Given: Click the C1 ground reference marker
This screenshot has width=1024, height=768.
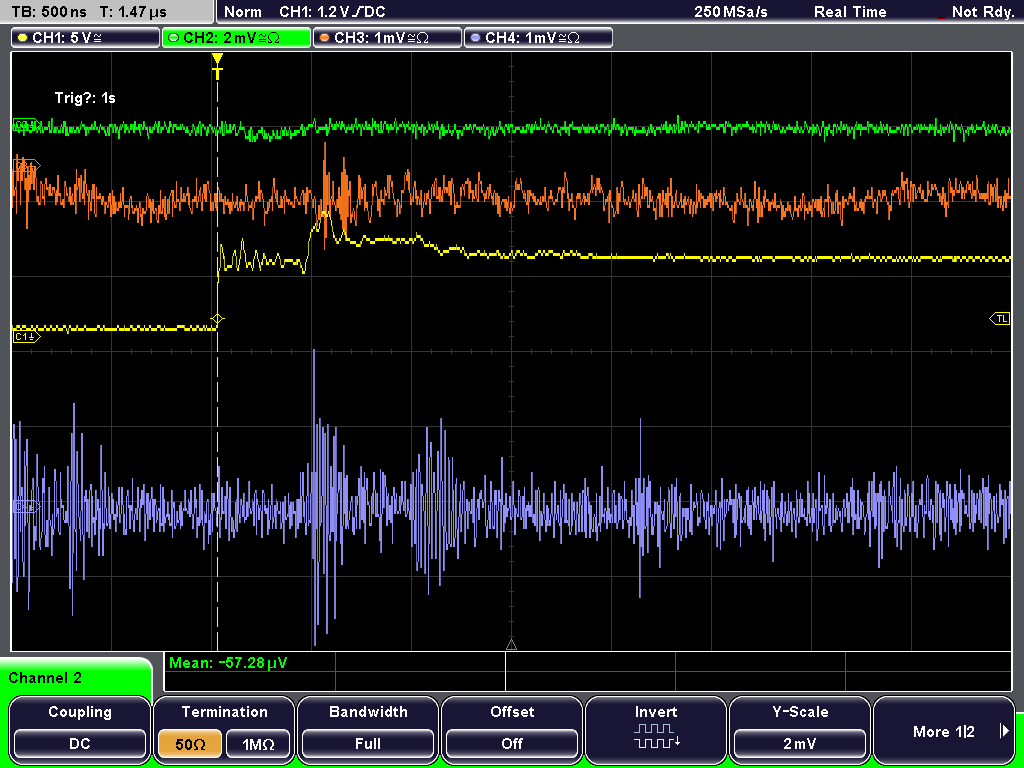Looking at the screenshot, I should pos(26,336).
